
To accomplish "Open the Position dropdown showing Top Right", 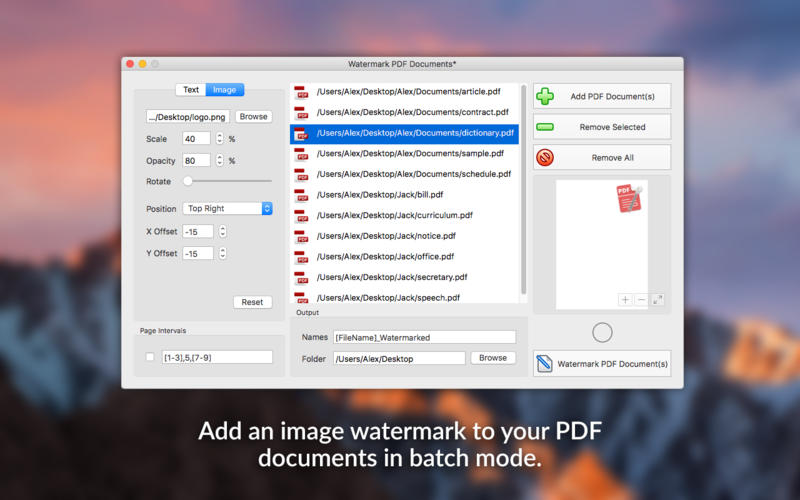I will [227, 209].
